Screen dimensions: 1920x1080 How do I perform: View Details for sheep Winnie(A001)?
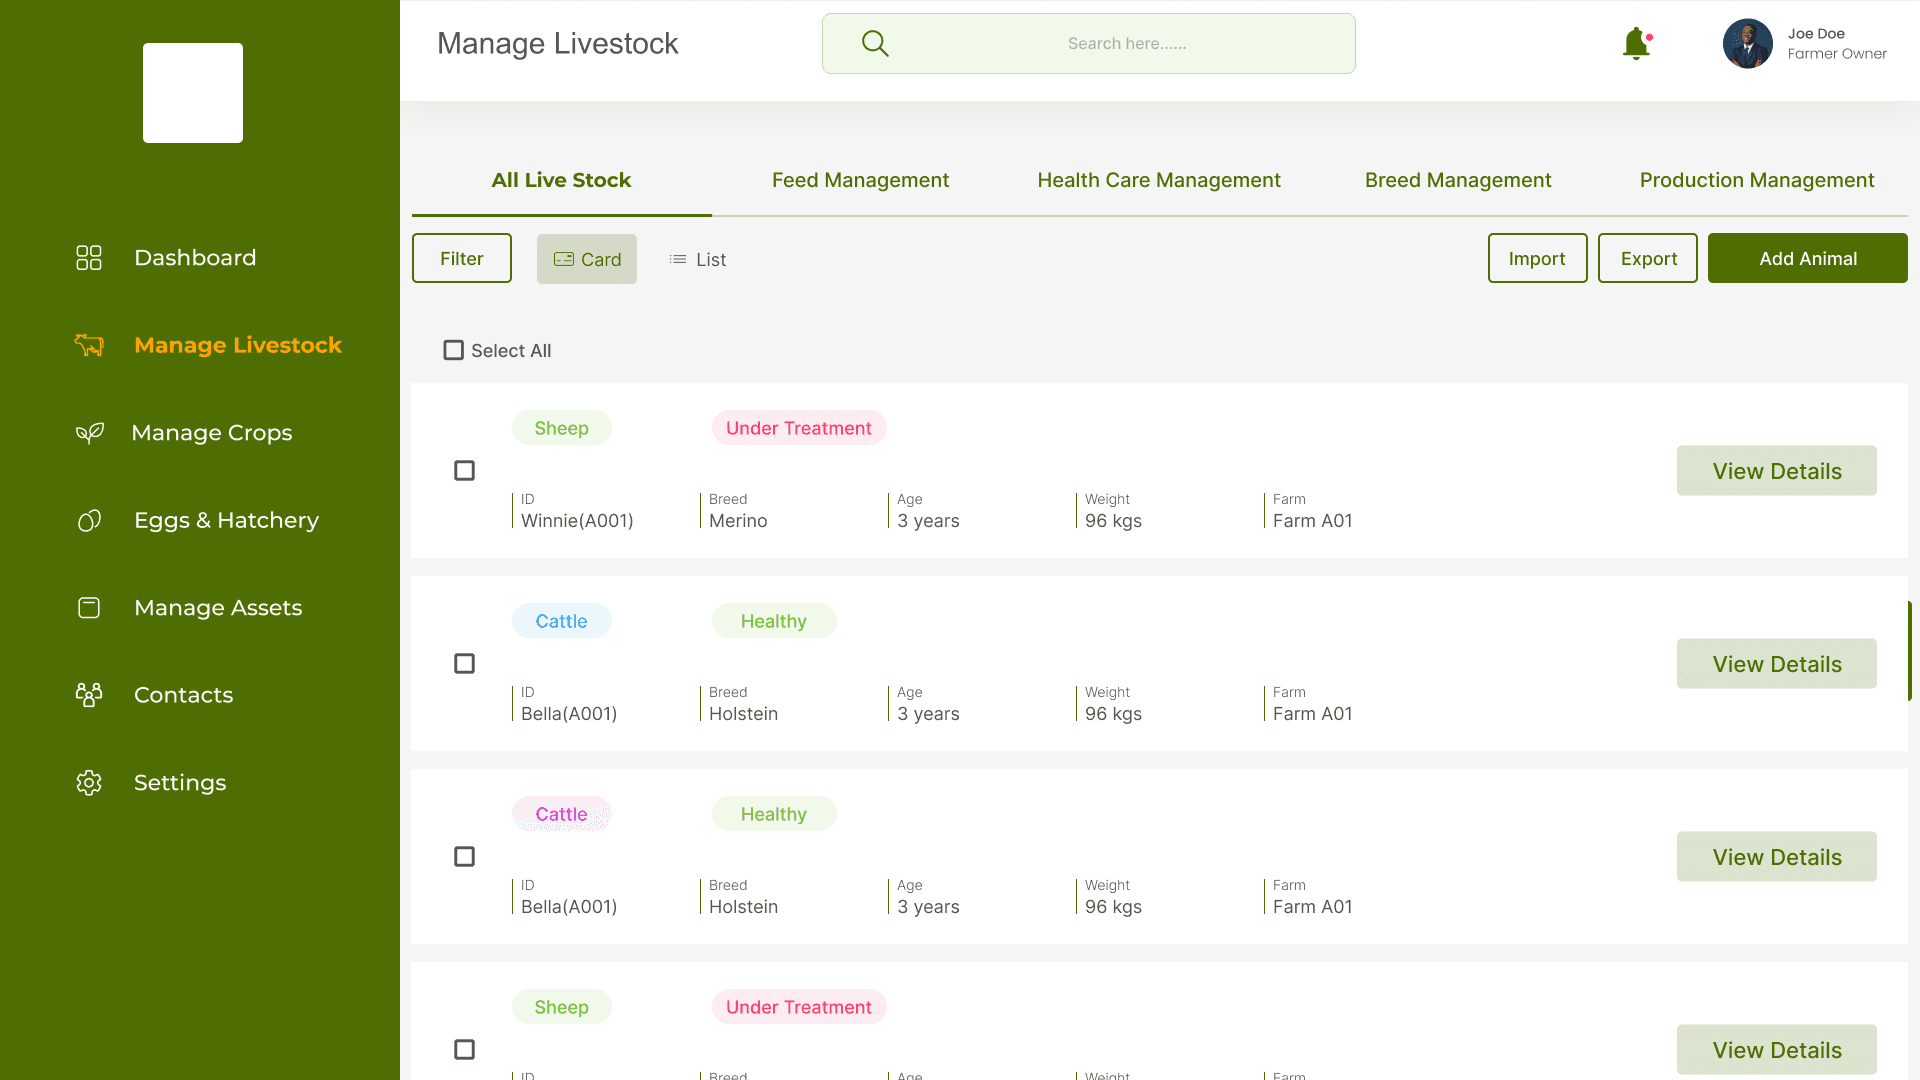[x=1776, y=470]
